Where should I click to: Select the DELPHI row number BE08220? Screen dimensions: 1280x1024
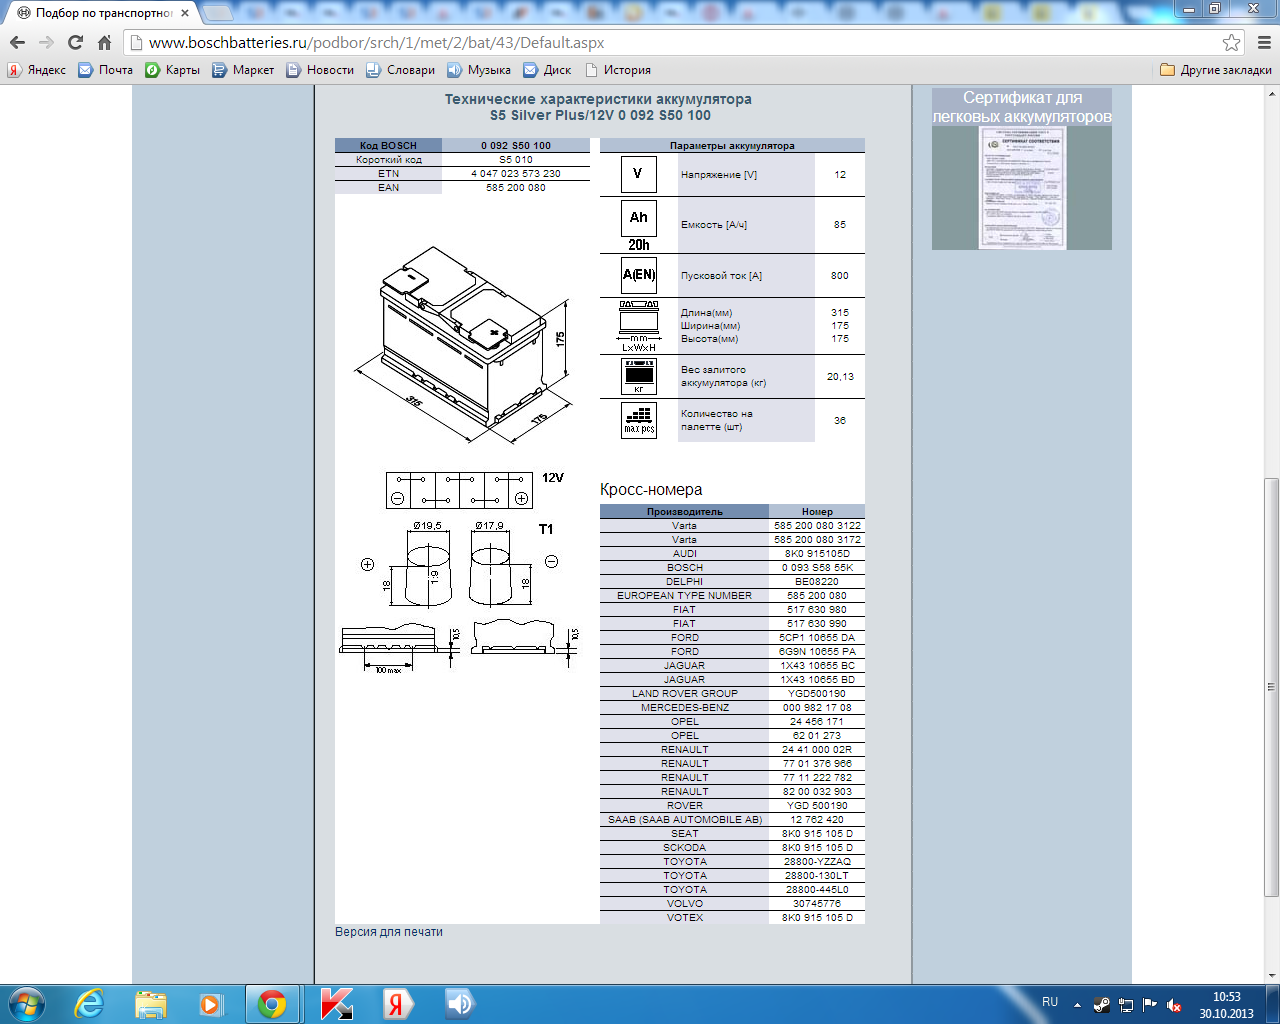pyautogui.click(x=817, y=582)
